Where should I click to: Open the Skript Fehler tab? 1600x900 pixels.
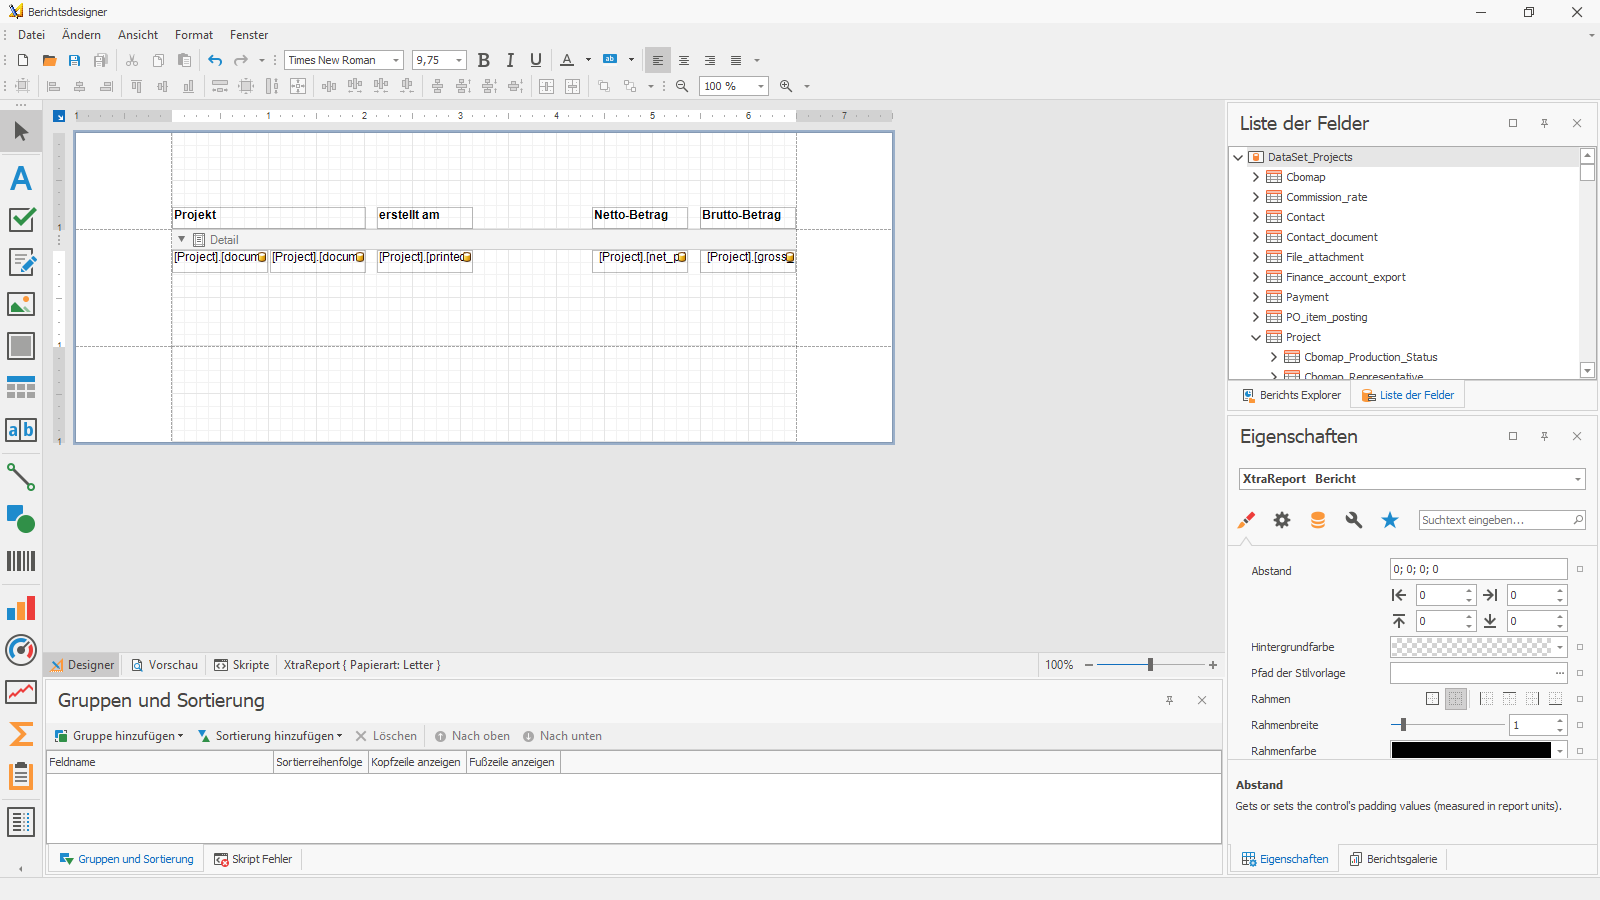[253, 859]
